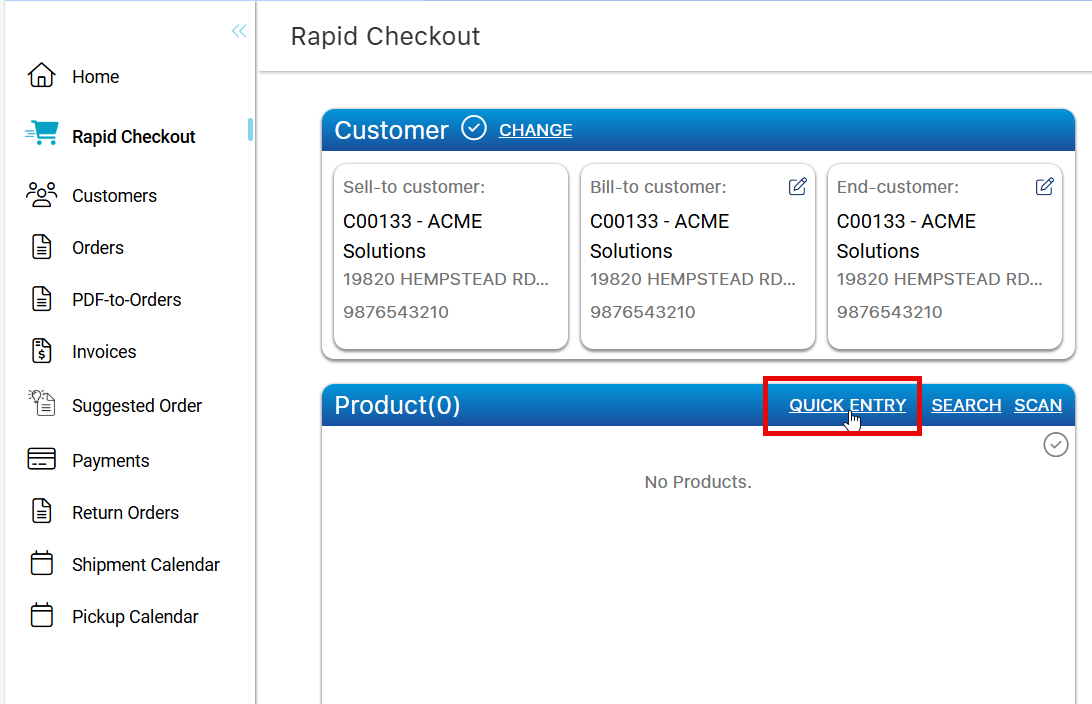Image resolution: width=1092 pixels, height=704 pixels.
Task: Open QUICK ENTRY for products
Action: (x=847, y=405)
